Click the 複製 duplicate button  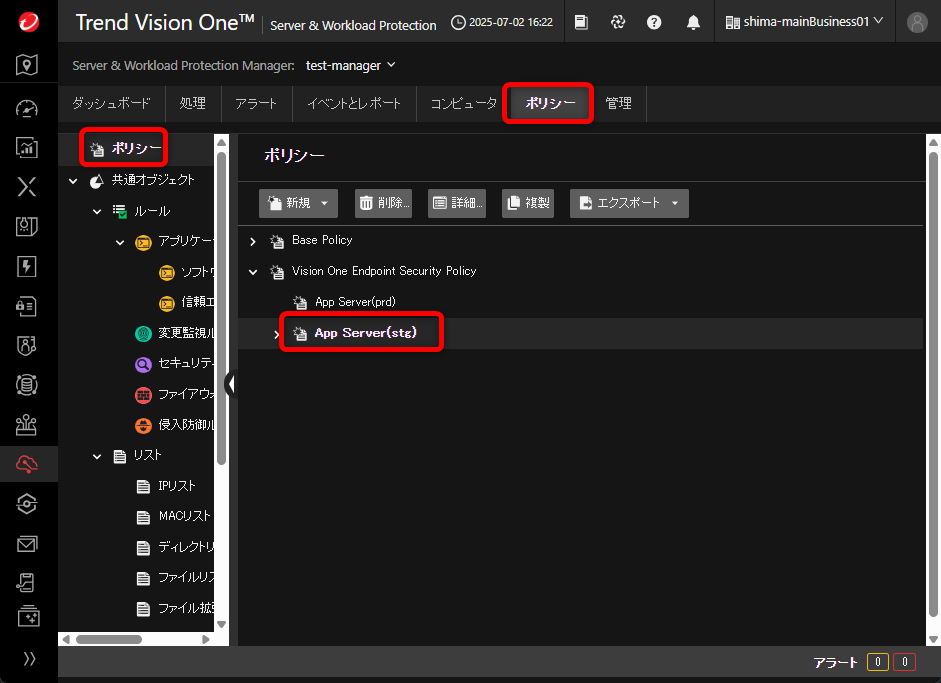point(528,203)
